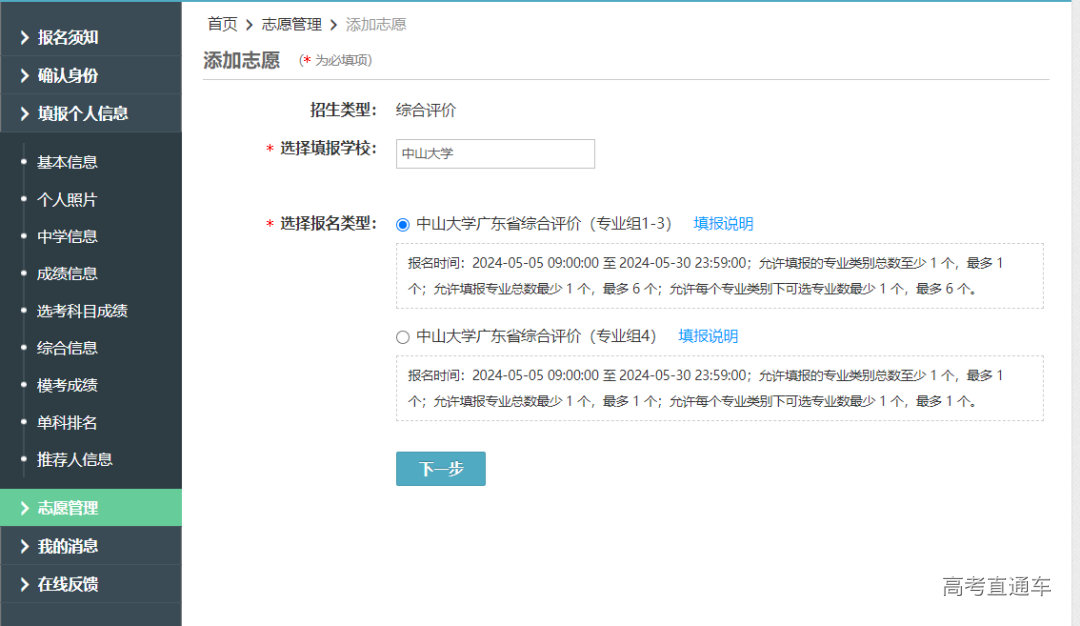Expand the 报名须知 sidebar section
The image size is (1080, 626).
(x=70, y=37)
